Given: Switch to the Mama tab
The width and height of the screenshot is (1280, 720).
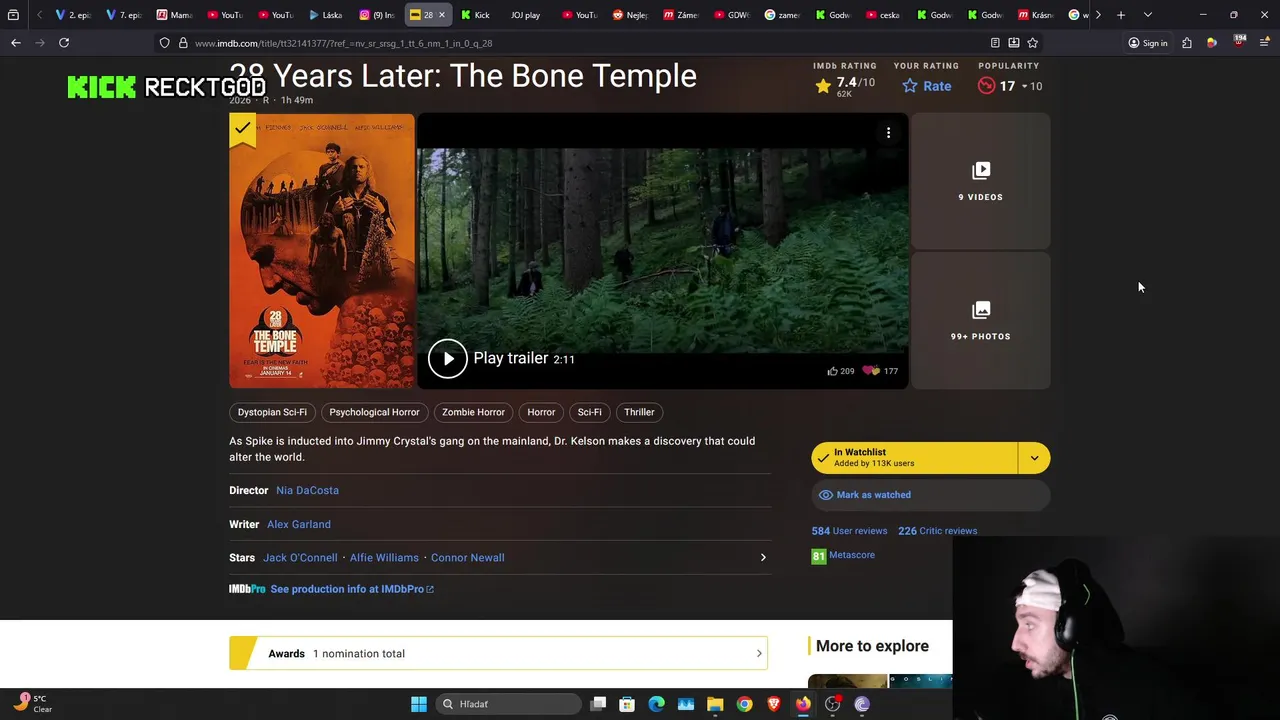Looking at the screenshot, I should click(175, 15).
